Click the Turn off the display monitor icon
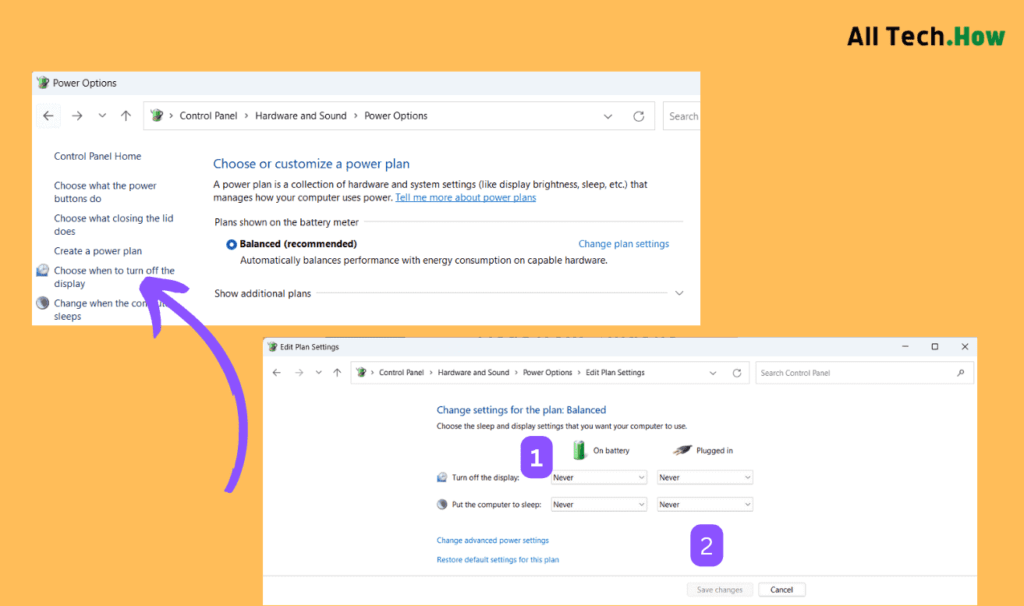1024x606 pixels. click(442, 477)
